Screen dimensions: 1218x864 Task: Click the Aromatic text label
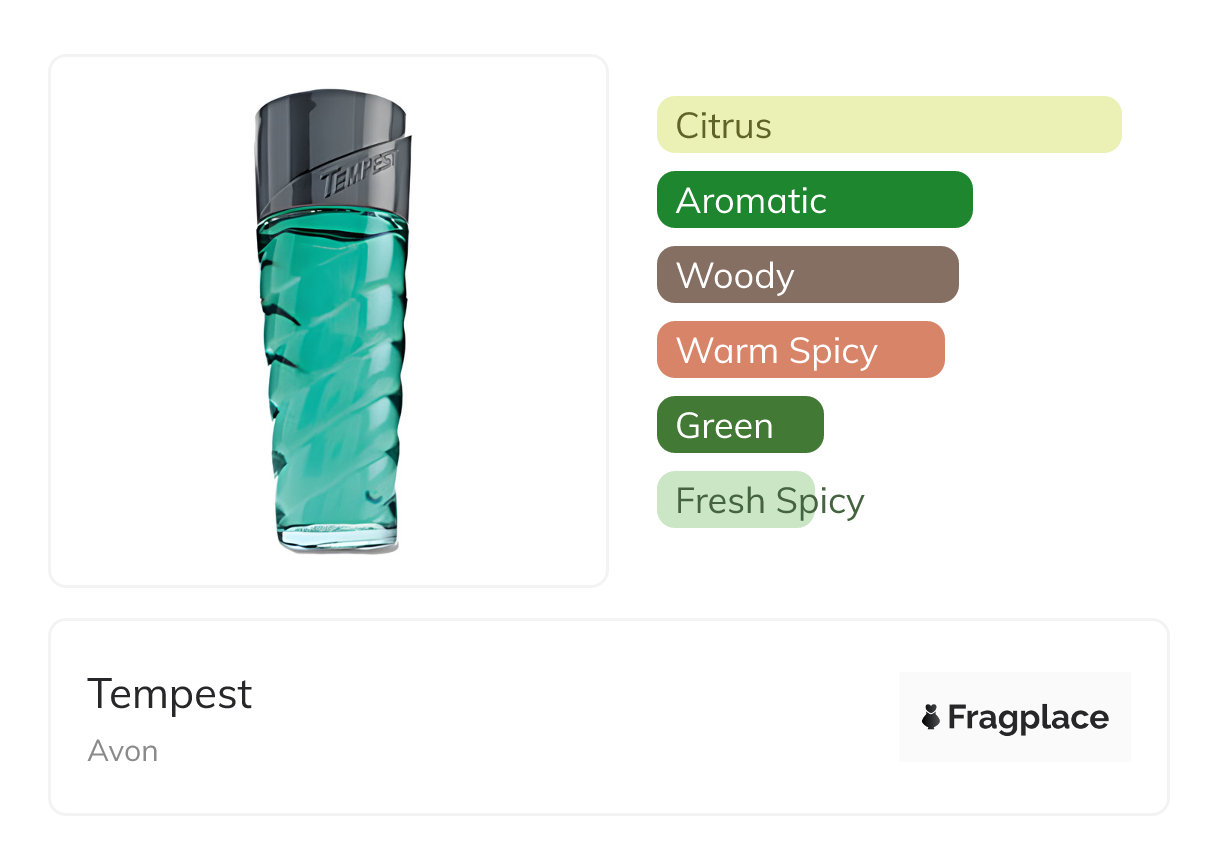751,201
